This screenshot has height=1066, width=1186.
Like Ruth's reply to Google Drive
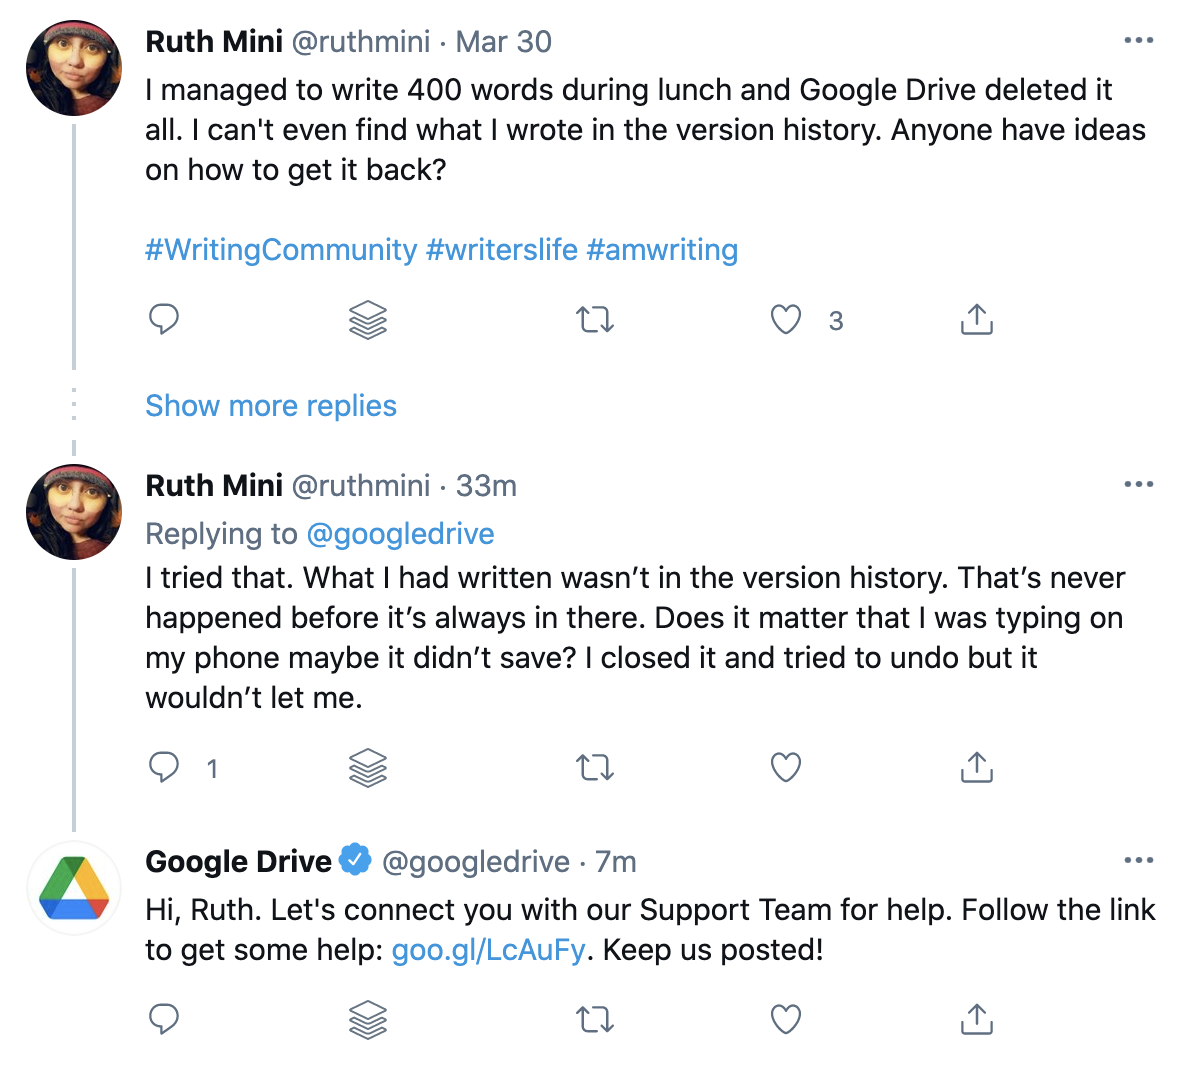[786, 766]
